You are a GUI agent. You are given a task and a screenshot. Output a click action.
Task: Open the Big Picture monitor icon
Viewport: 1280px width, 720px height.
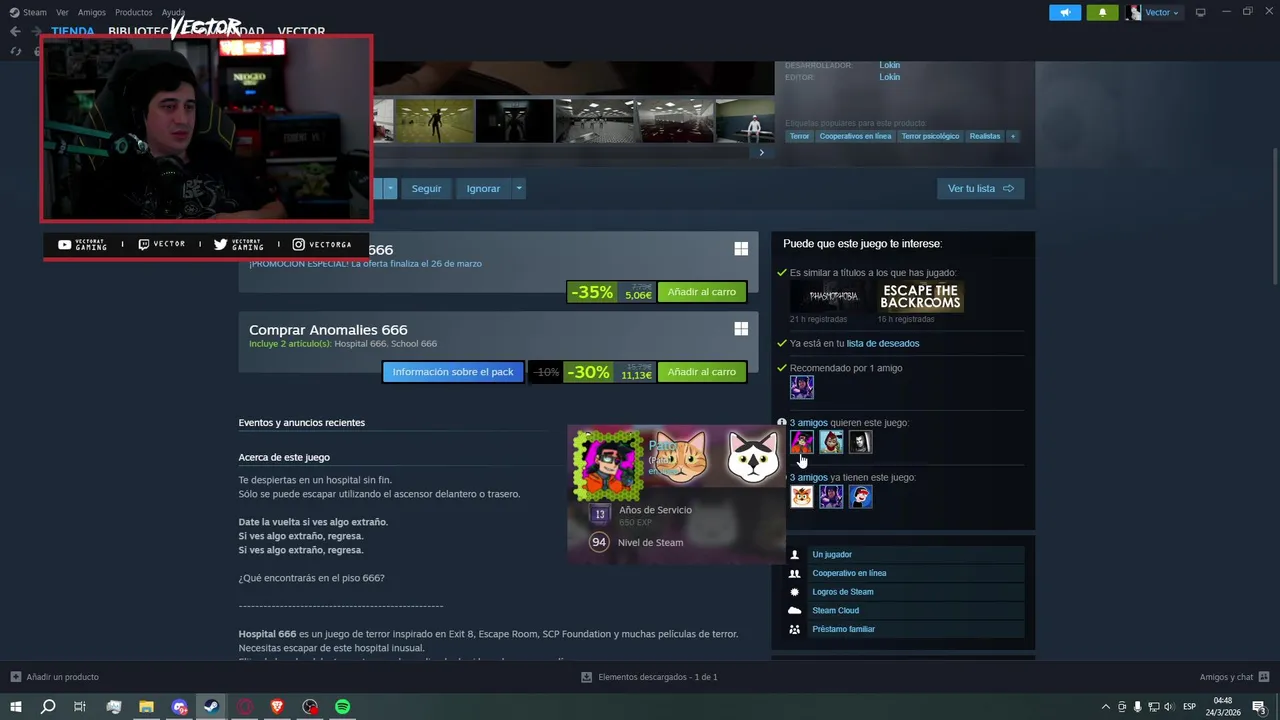coord(1200,12)
